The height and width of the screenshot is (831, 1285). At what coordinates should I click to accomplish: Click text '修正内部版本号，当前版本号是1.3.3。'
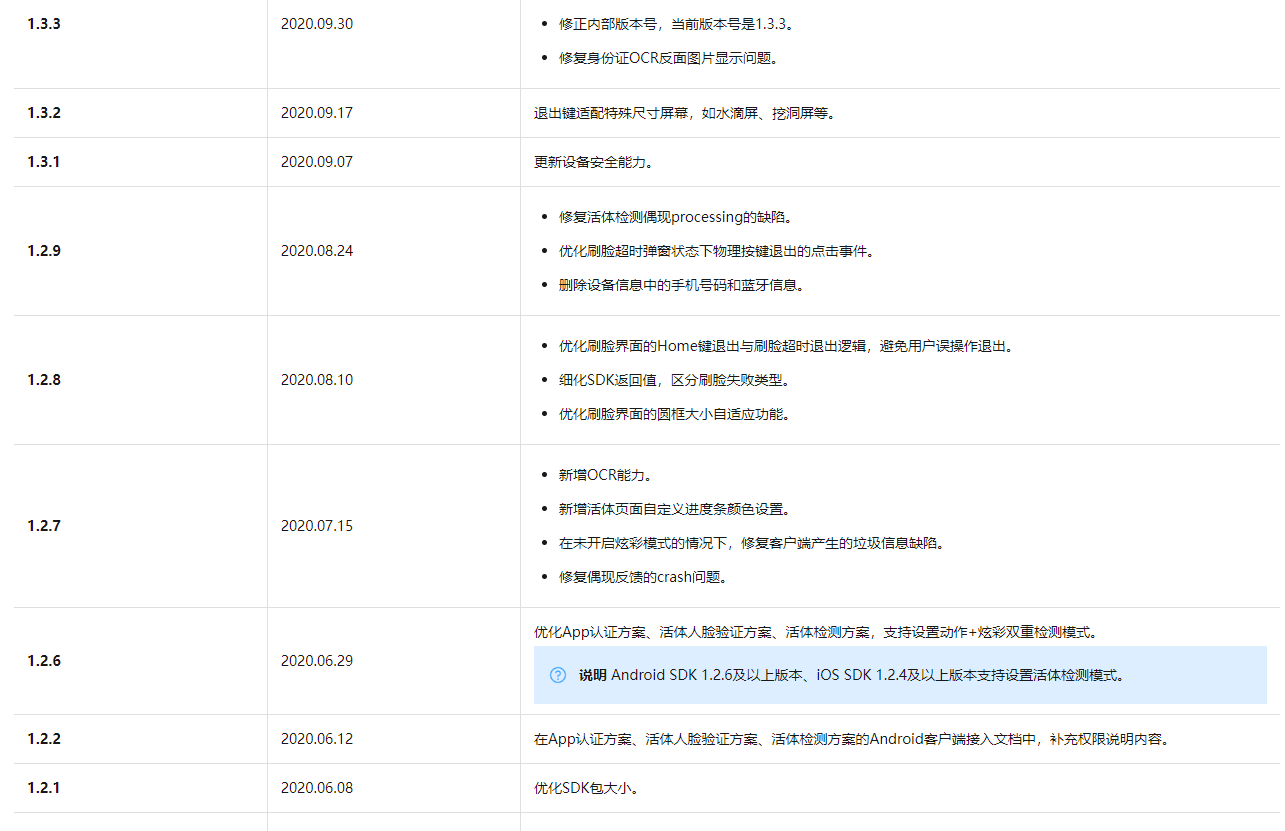(676, 24)
